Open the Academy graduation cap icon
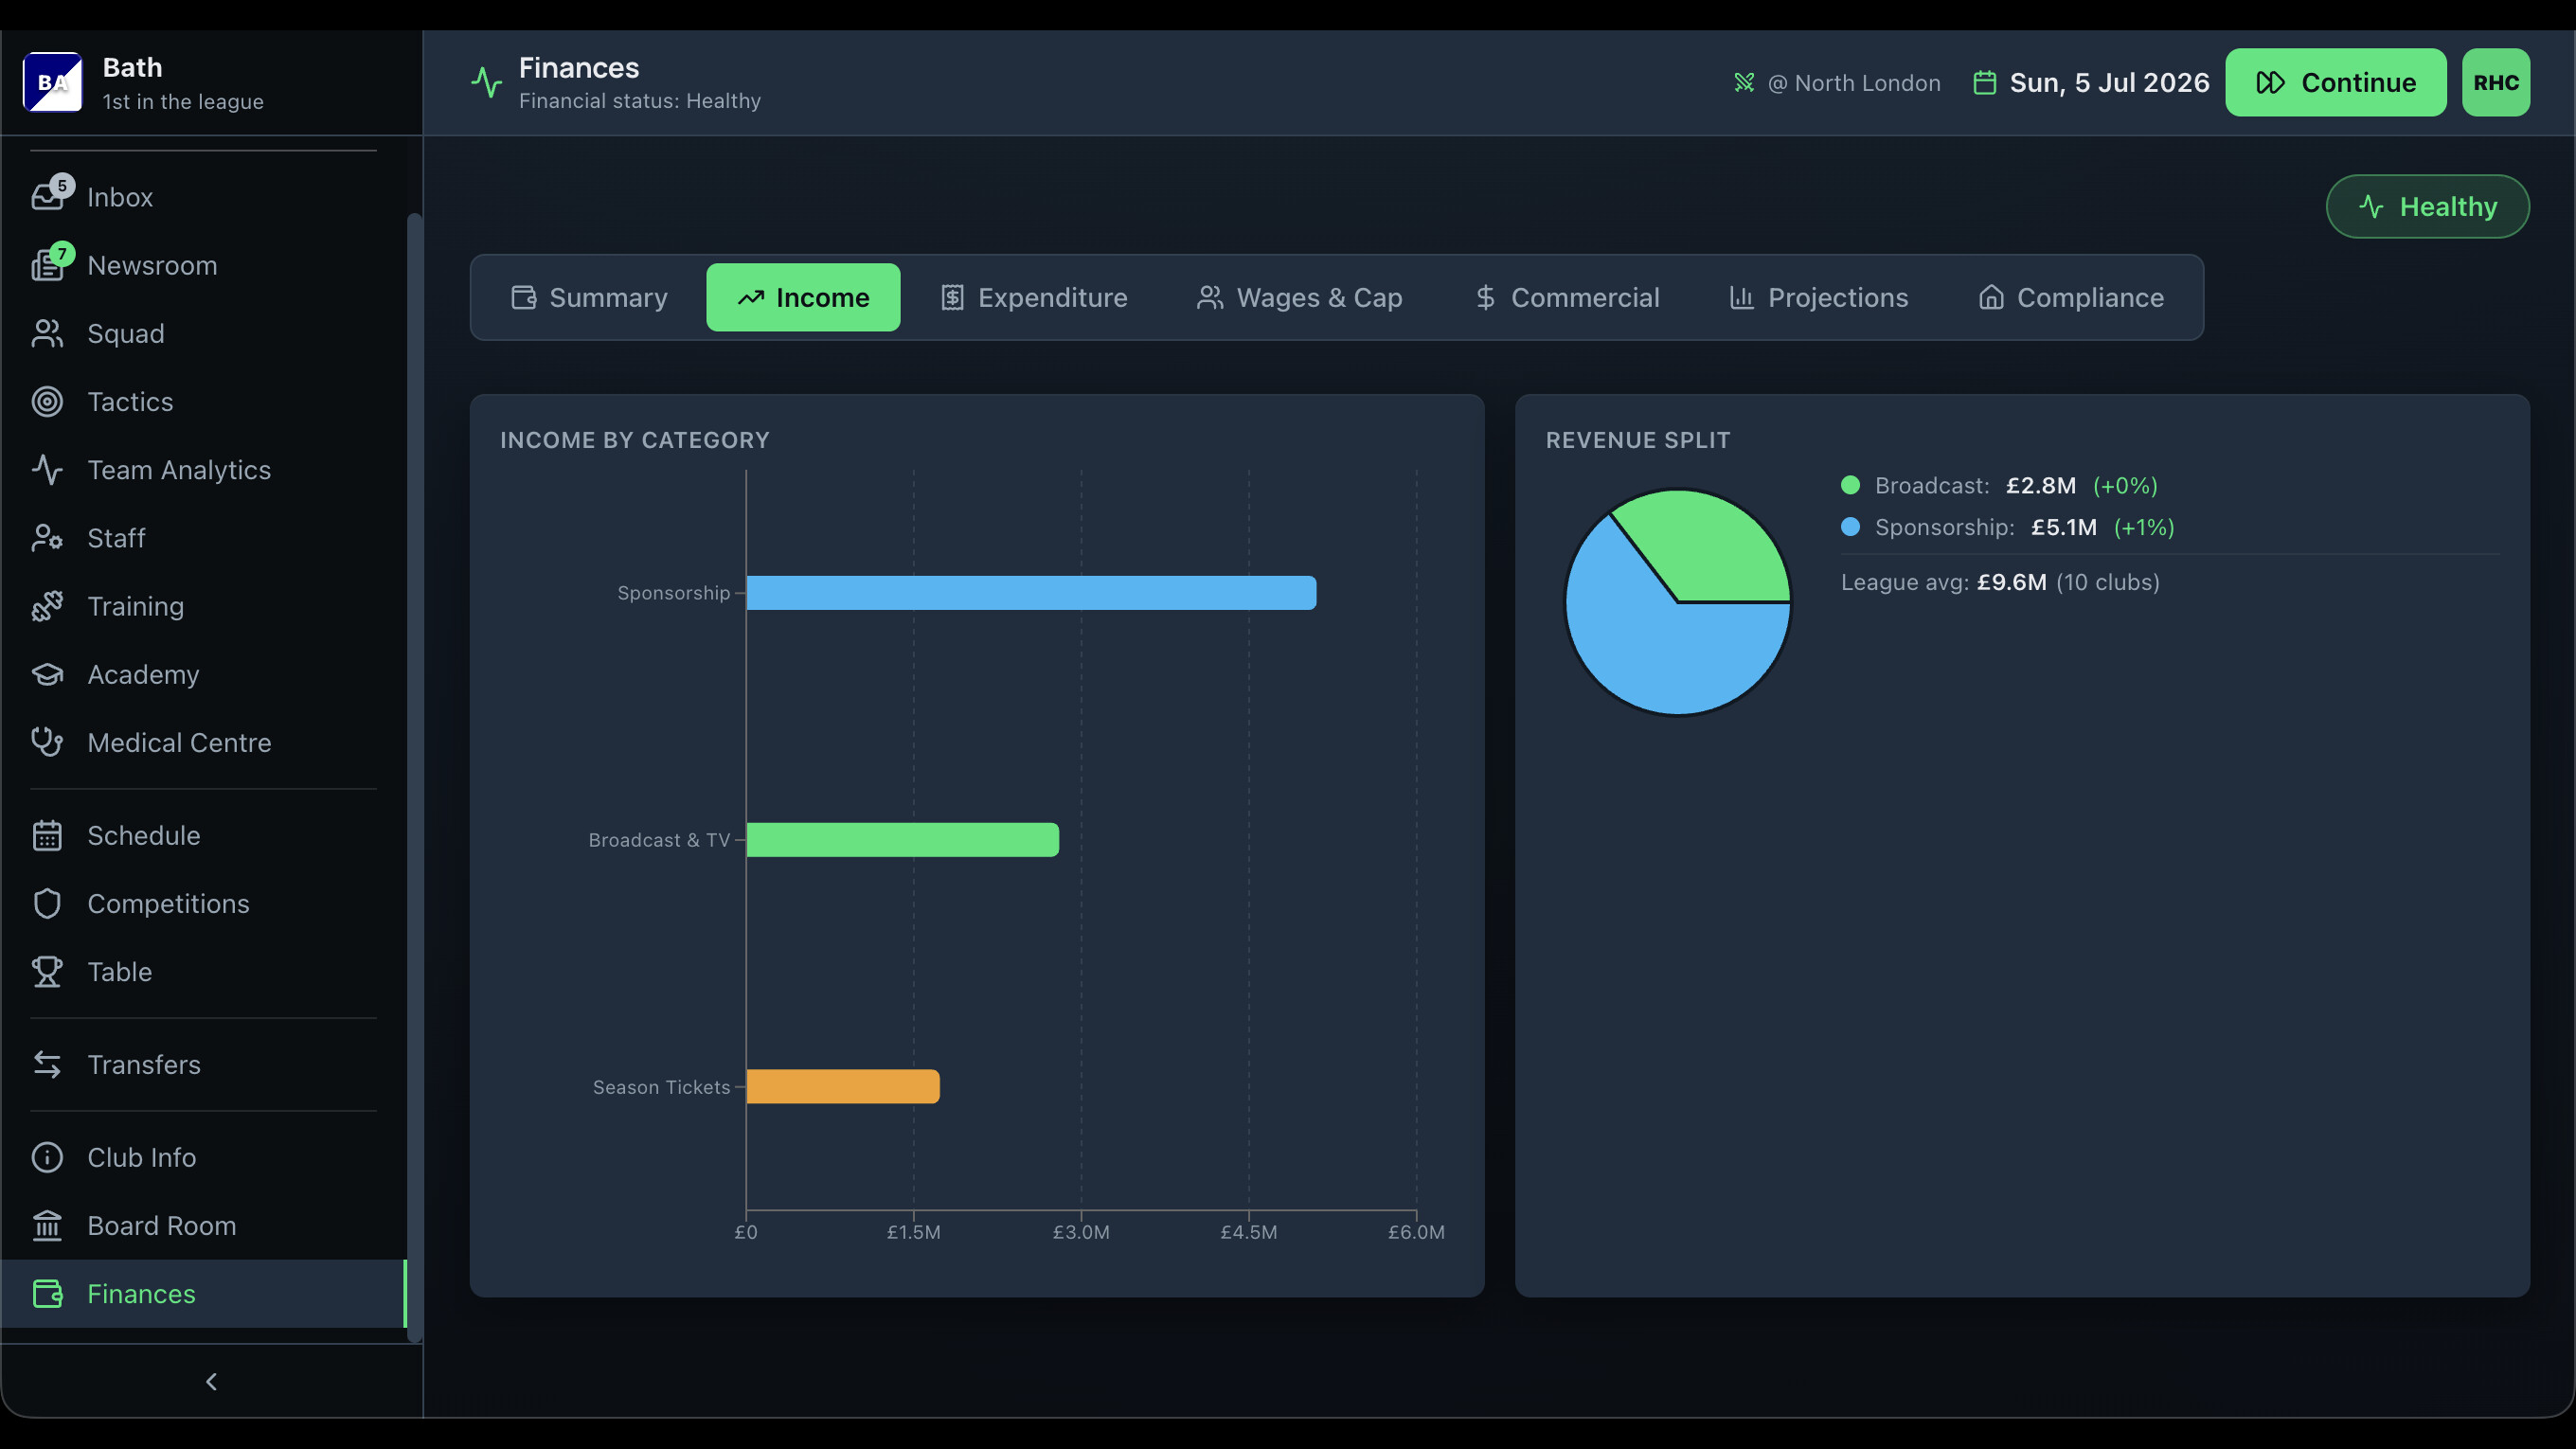Screen dimensions: 2576x1449 [47, 674]
